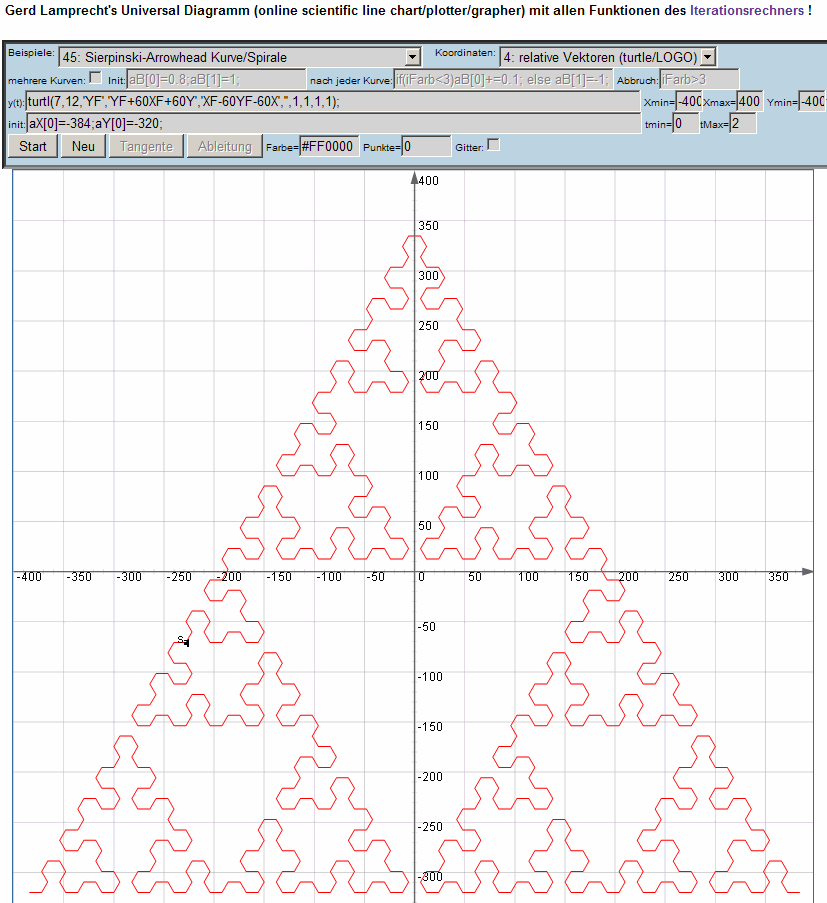Viewport: 827px width, 903px height.
Task: Click the y-axis label 350
Action: pos(428,226)
